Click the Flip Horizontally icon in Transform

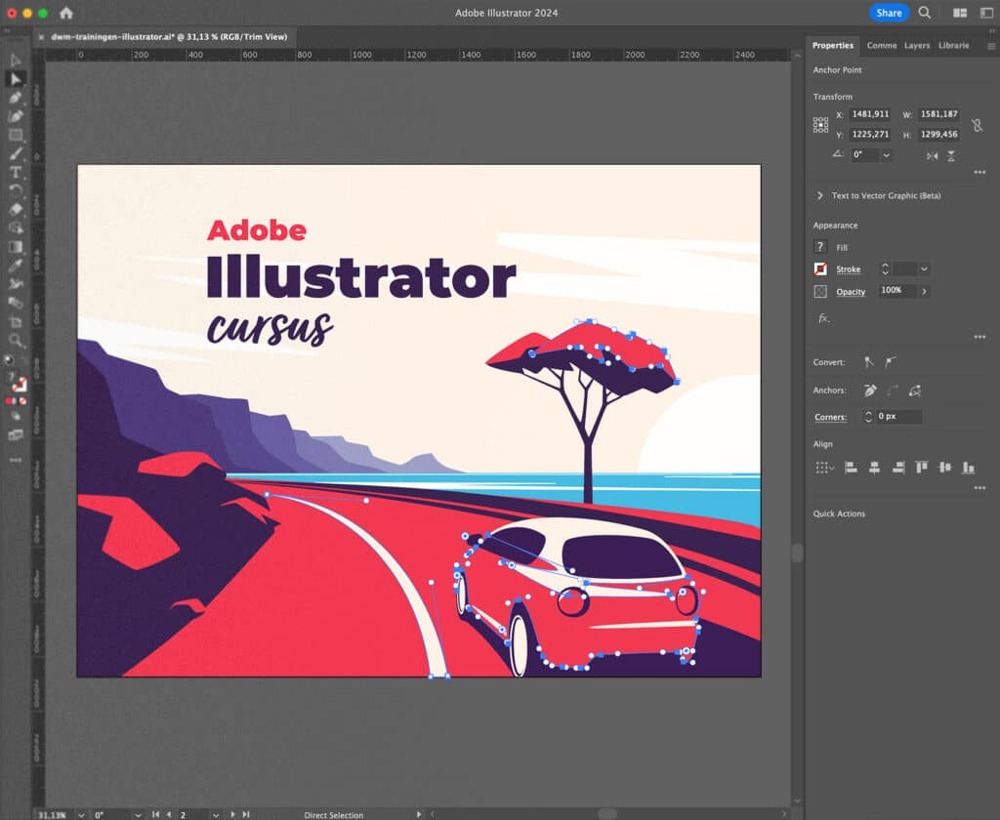pos(932,156)
